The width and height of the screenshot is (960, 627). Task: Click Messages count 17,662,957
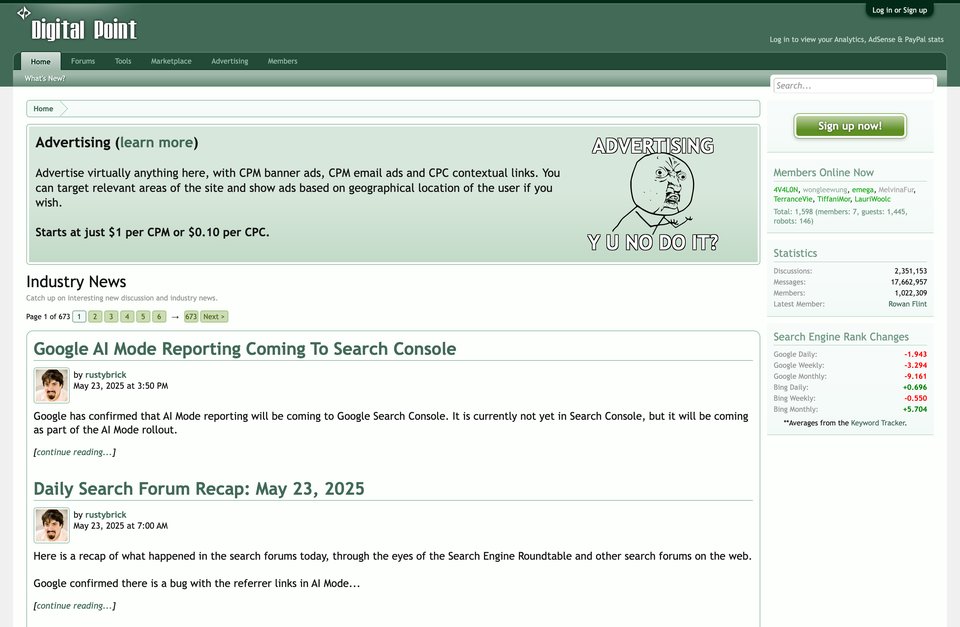(909, 282)
